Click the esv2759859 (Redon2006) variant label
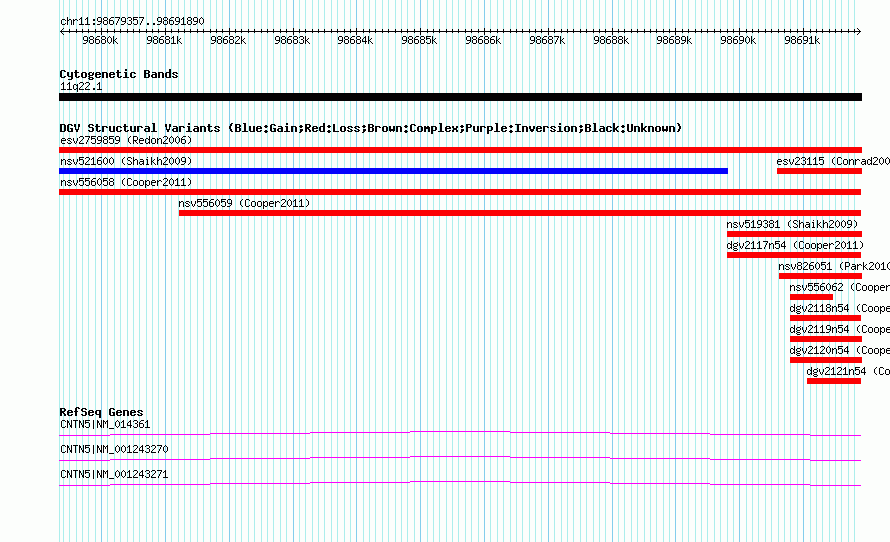The height and width of the screenshot is (542, 890). 126,140
